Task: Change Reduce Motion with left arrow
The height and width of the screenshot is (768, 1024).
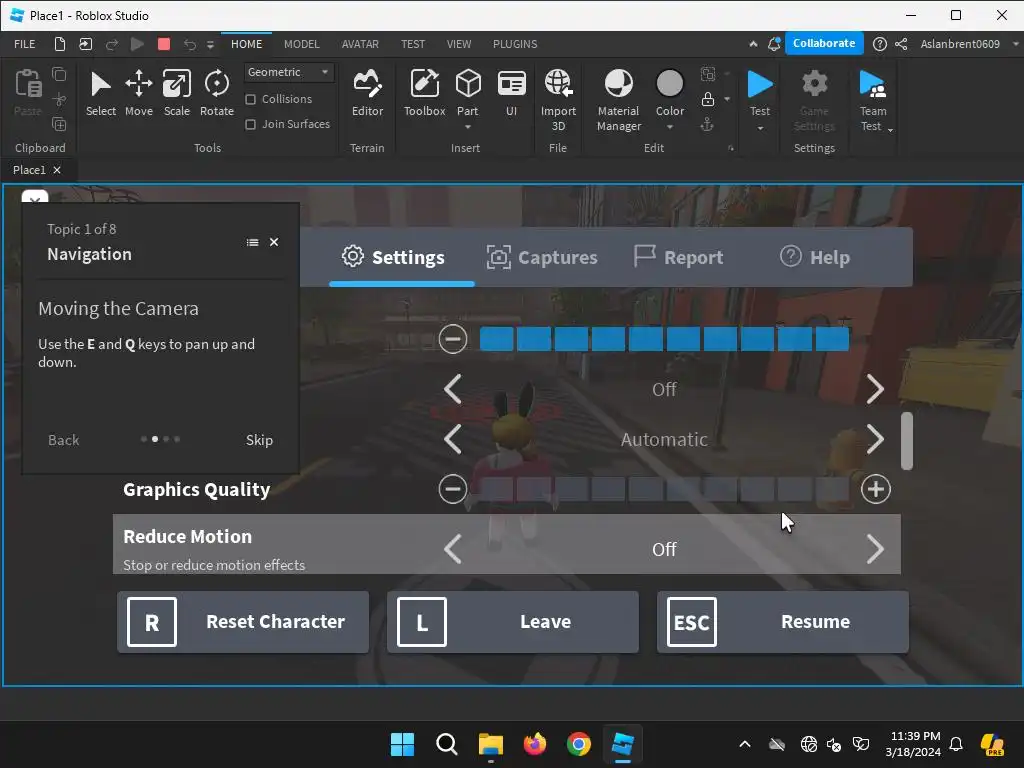Action: pyautogui.click(x=453, y=549)
